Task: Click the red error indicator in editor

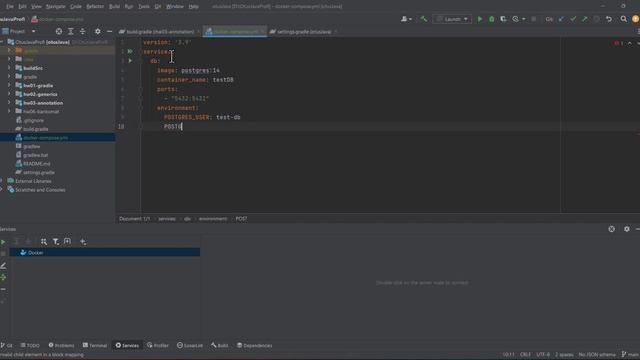Action: coord(618,43)
